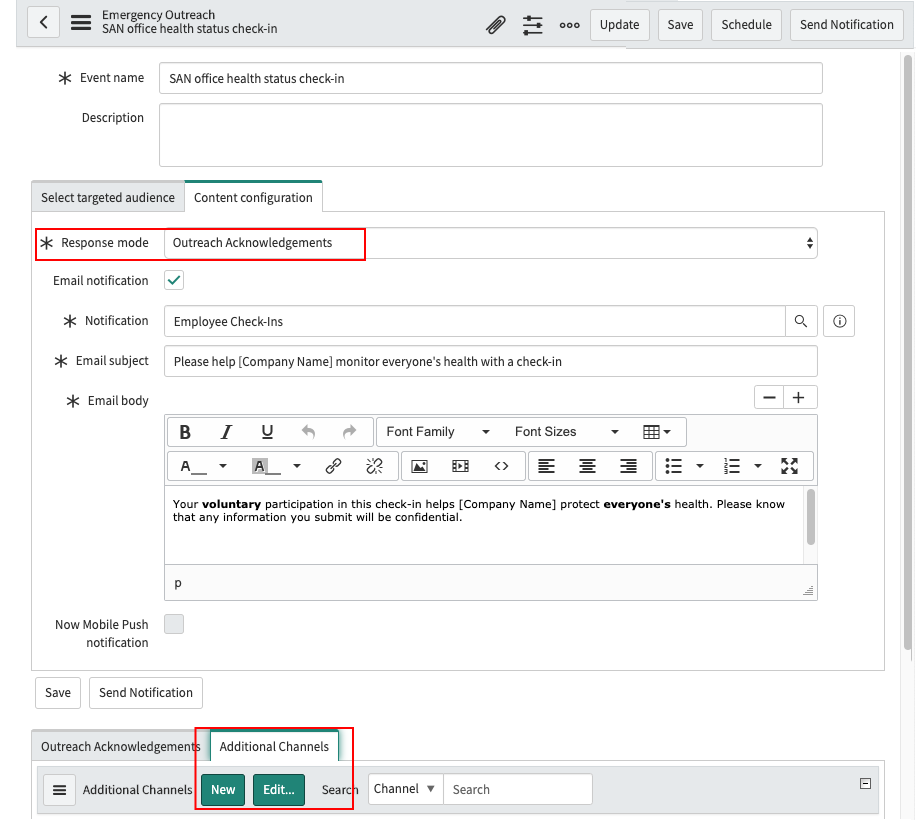Toggle the Email notification checkbox
The height and width of the screenshot is (820, 916).
click(174, 280)
